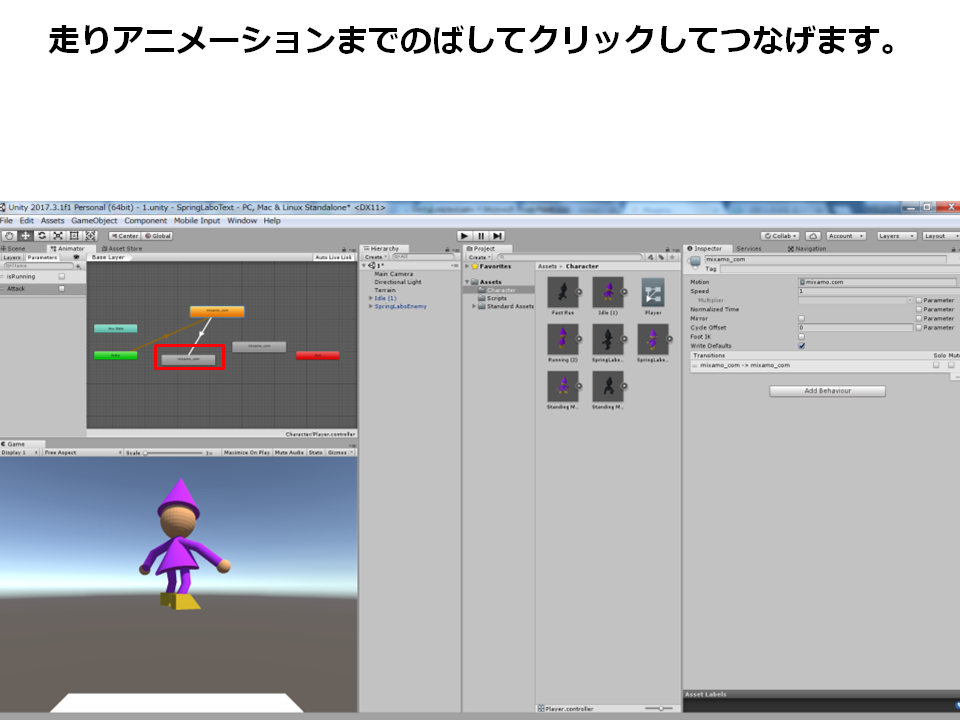
Task: Click the Project thumbnail size slider
Action: 659,708
